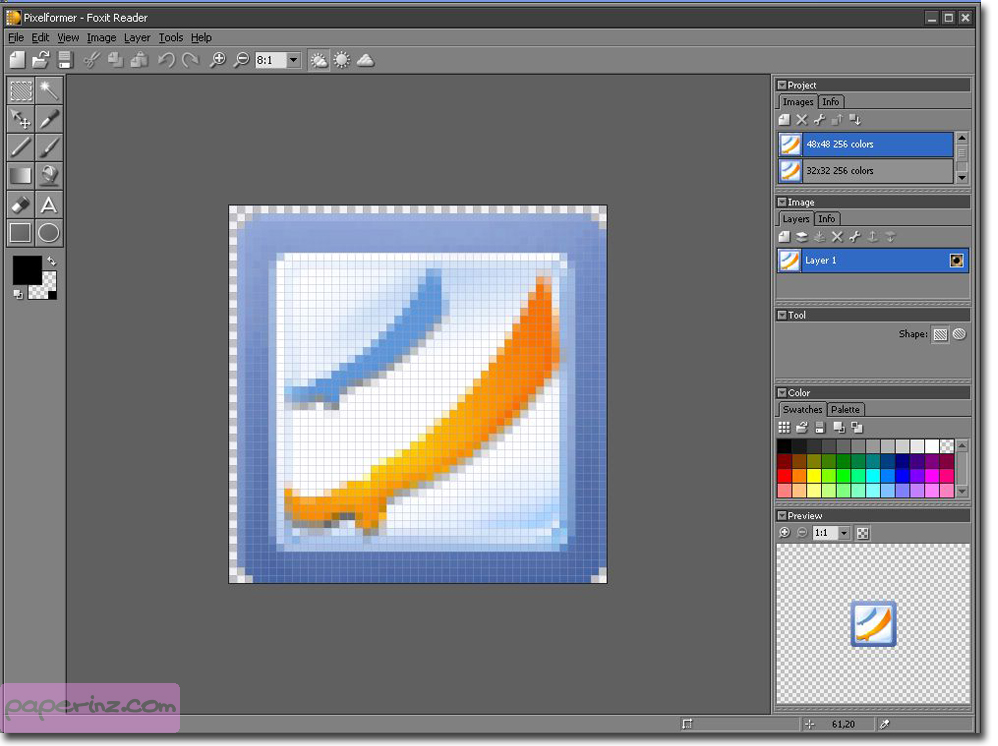Pick the pure red swatch
Image resolution: width=998 pixels, height=746 pixels.
(784, 475)
